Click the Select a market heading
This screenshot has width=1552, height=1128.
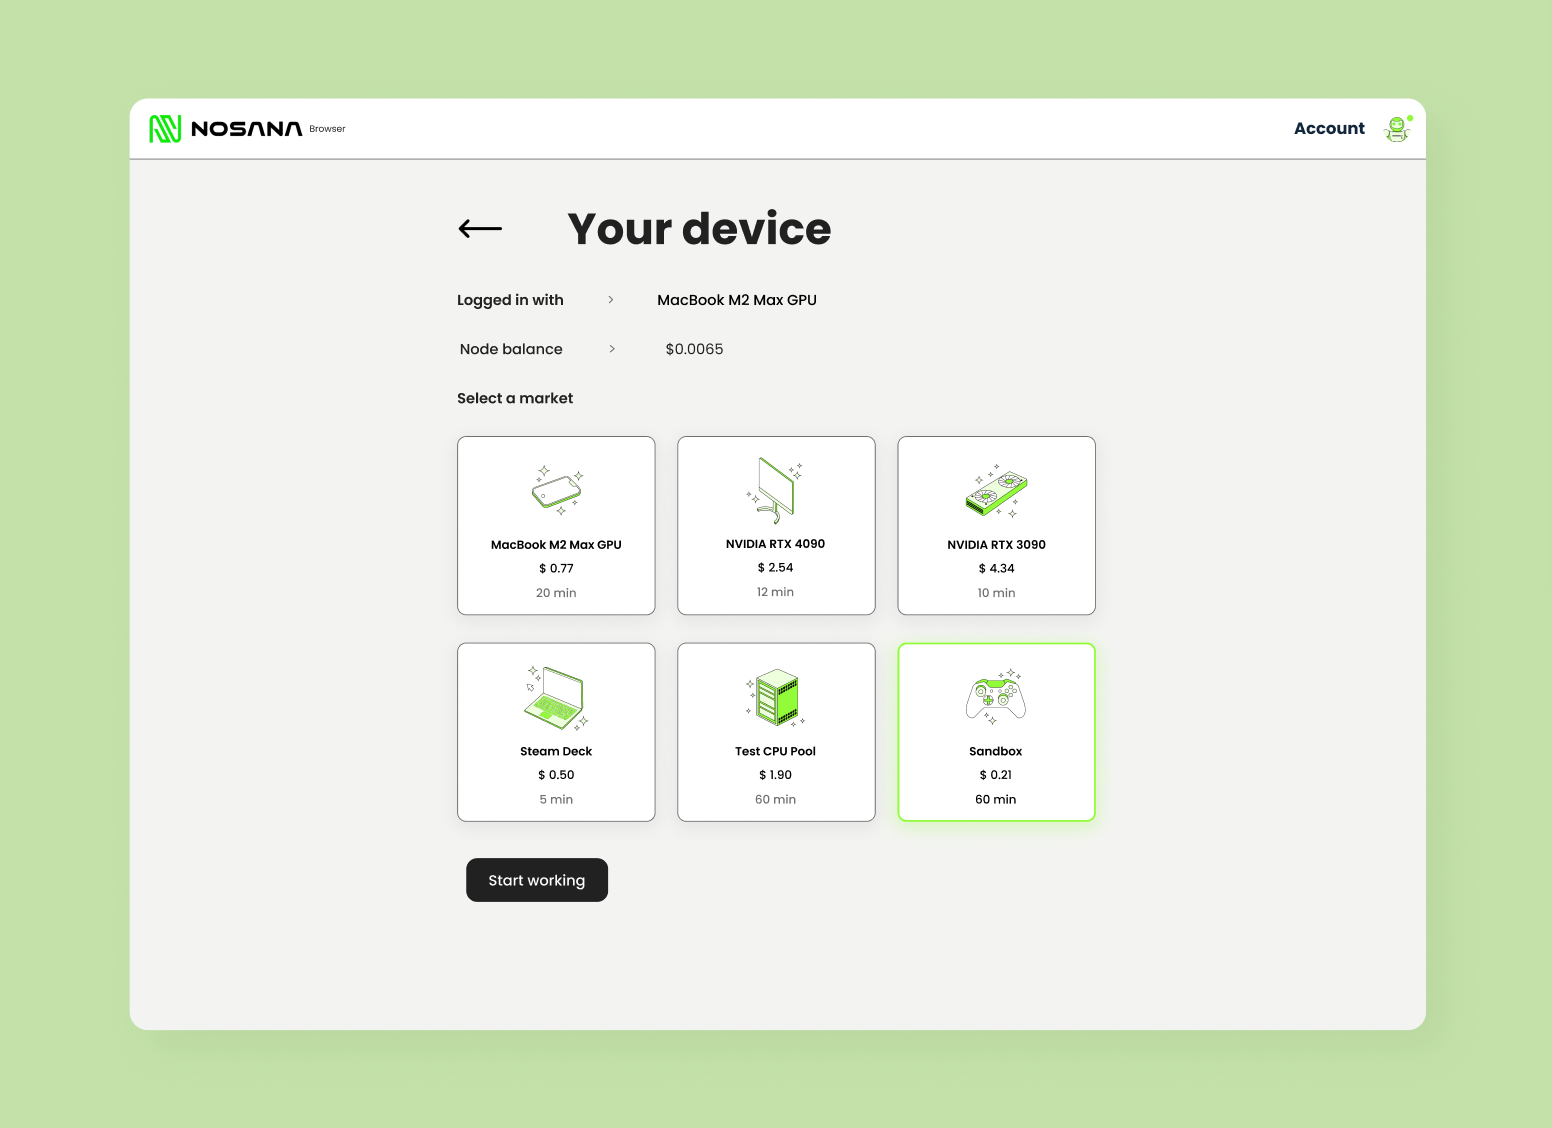515,398
